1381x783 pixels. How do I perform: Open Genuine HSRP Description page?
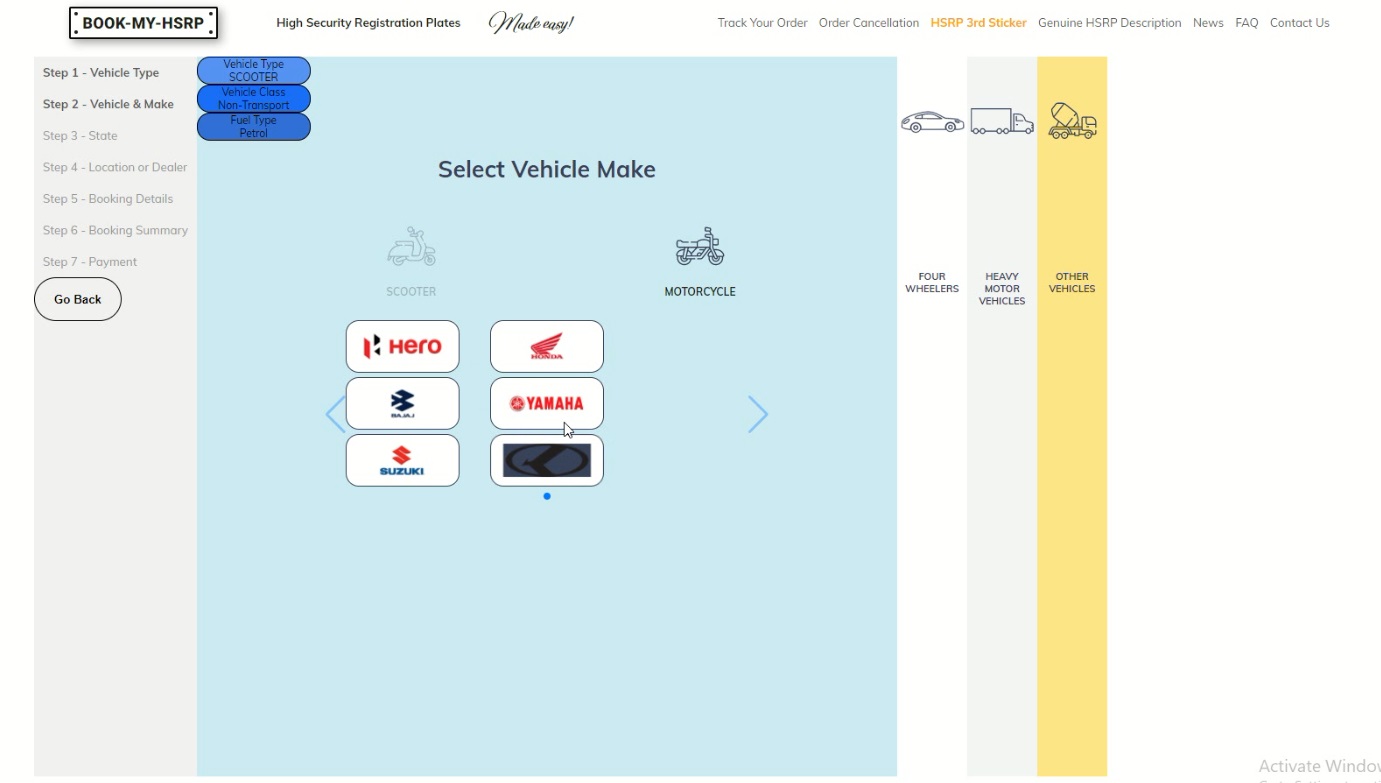pos(1109,23)
